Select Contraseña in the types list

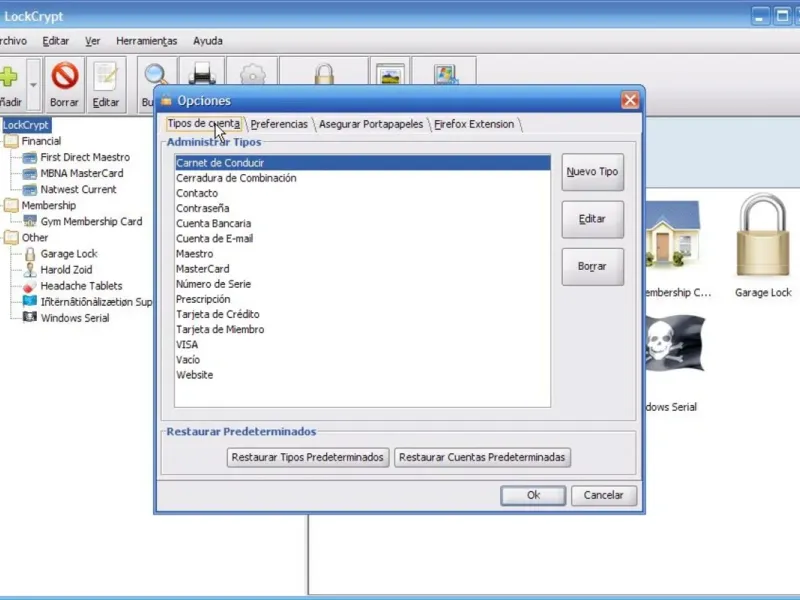tap(362, 208)
